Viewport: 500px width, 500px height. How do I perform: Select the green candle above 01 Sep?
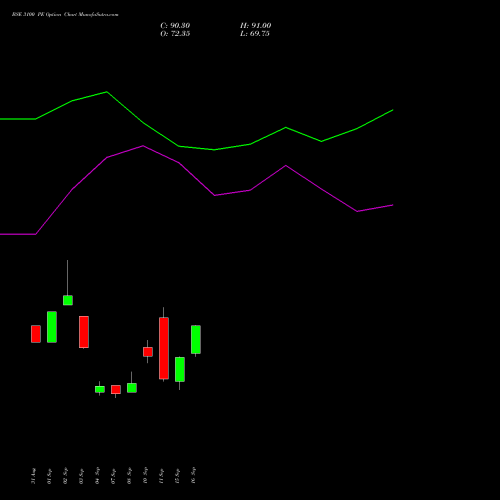coord(52,327)
